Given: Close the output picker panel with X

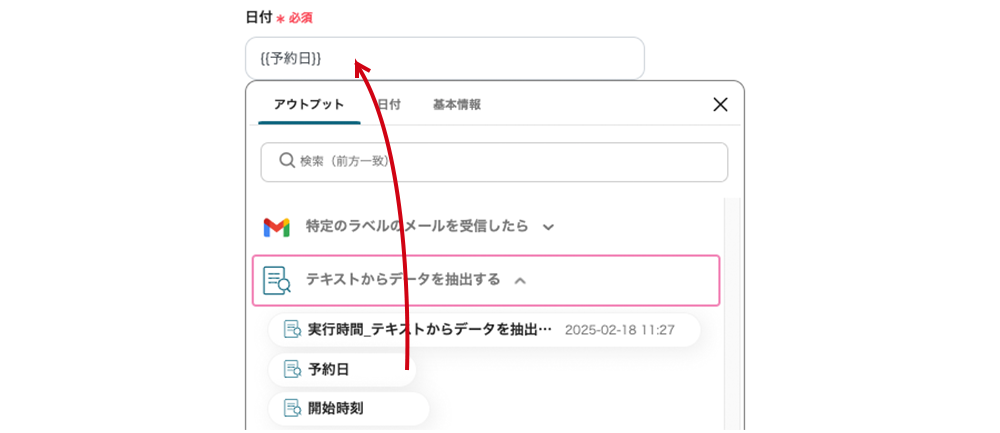Looking at the screenshot, I should click(720, 104).
